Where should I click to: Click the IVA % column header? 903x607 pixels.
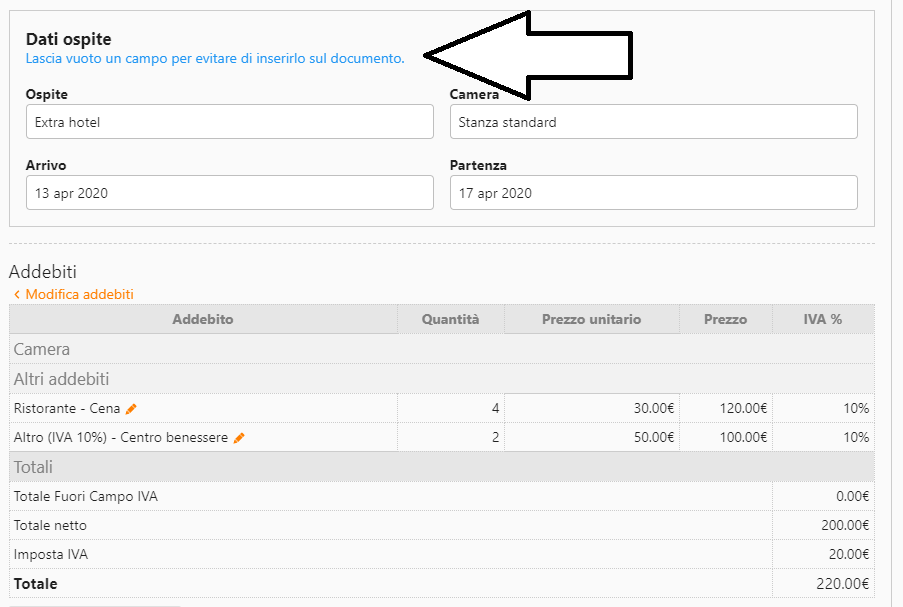click(822, 319)
